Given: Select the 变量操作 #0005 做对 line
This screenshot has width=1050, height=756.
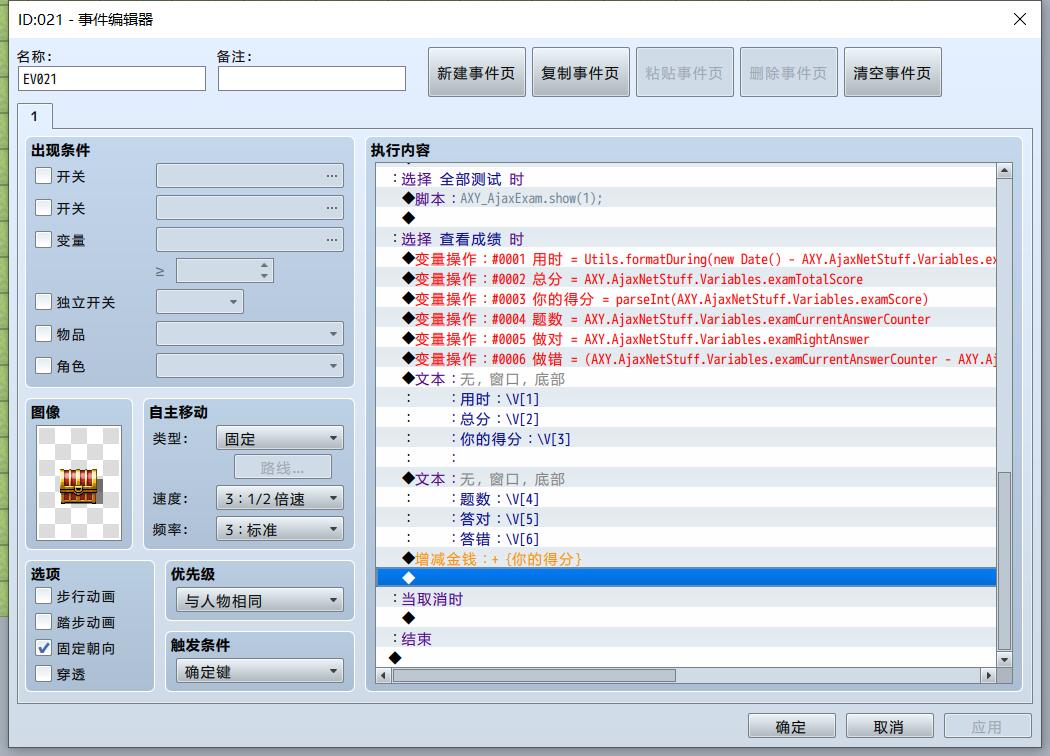Looking at the screenshot, I should pyautogui.click(x=686, y=339).
